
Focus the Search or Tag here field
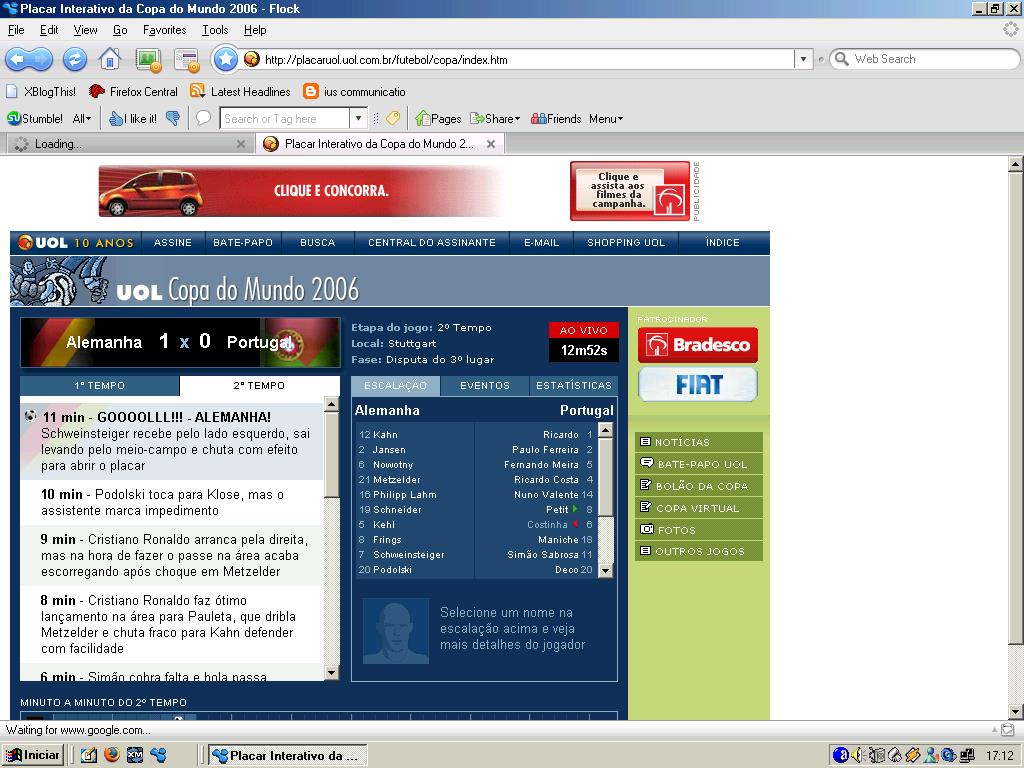pos(285,118)
